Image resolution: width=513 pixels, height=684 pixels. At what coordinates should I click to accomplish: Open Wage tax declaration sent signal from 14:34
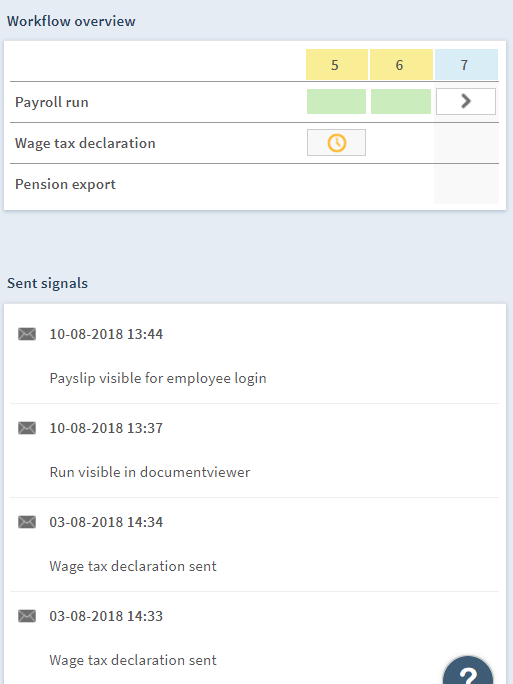click(133, 566)
